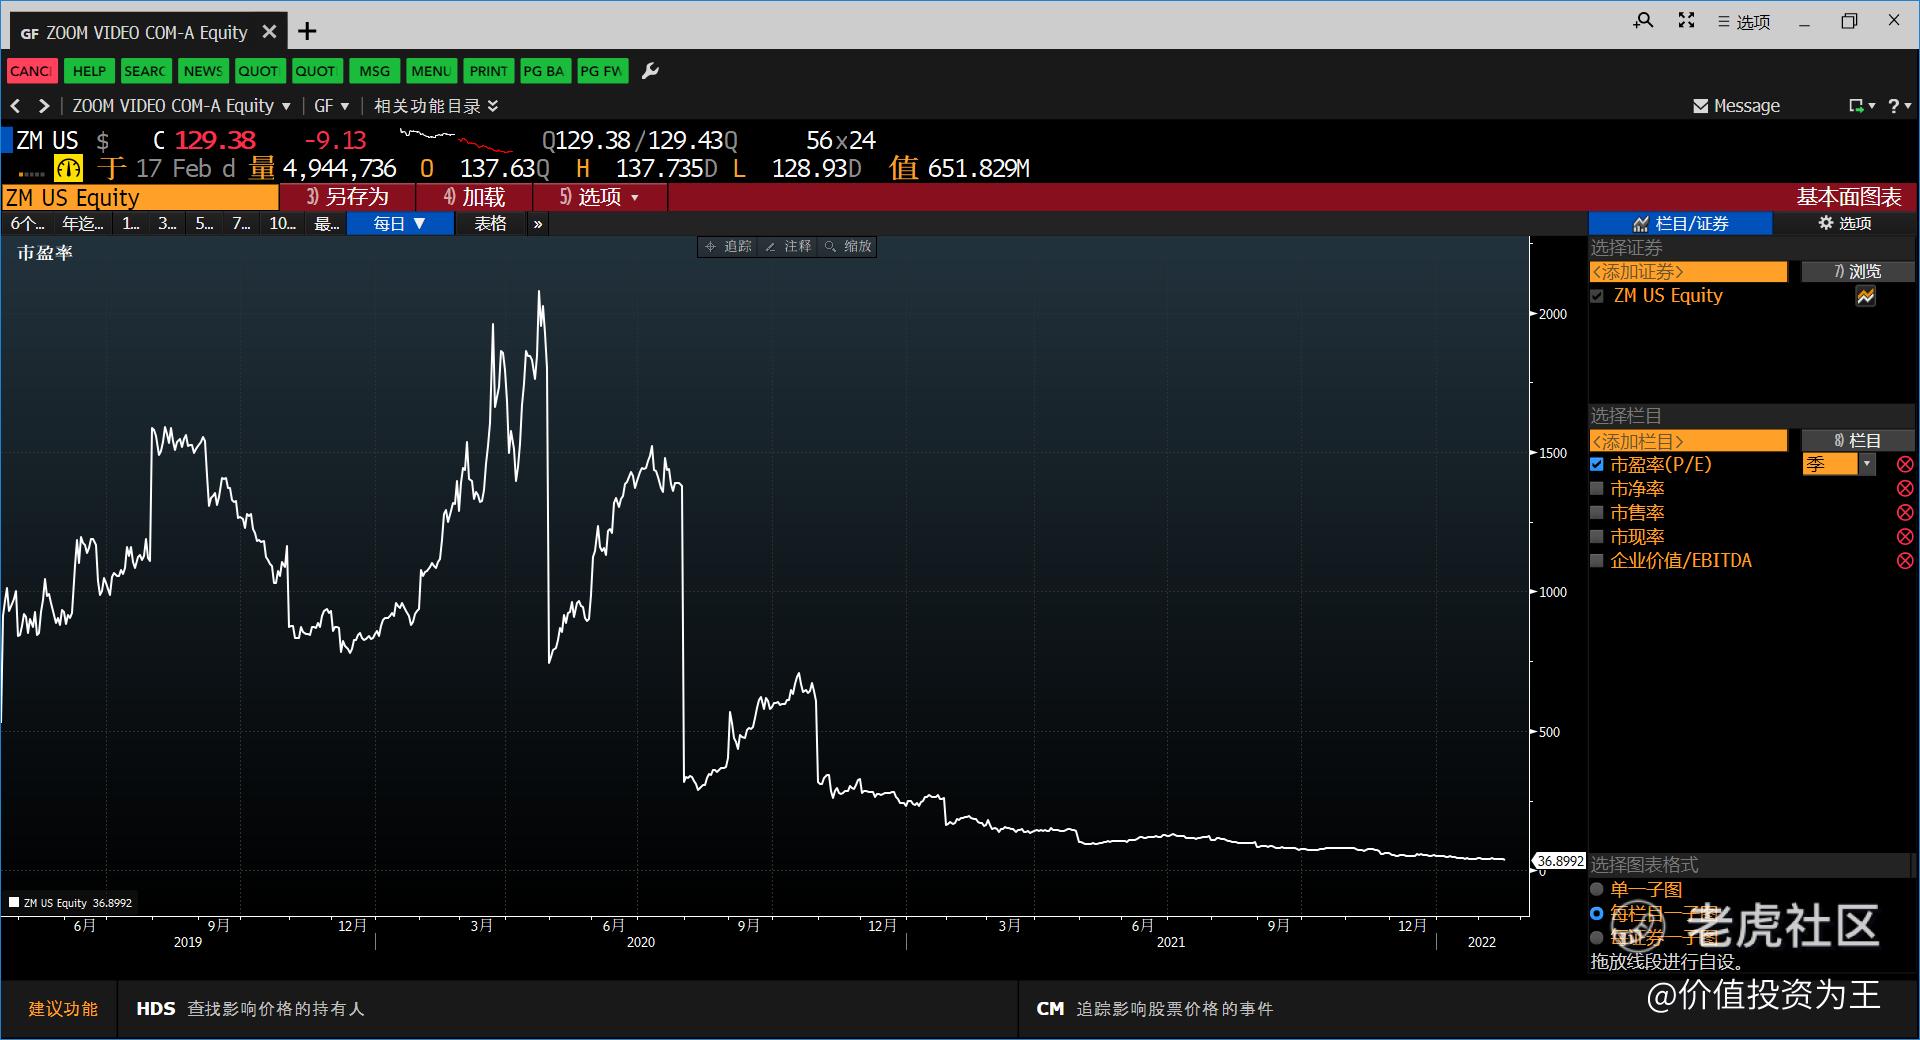Activate the 追踪 tracking crosshair tool
This screenshot has height=1040, width=1920.
click(727, 246)
